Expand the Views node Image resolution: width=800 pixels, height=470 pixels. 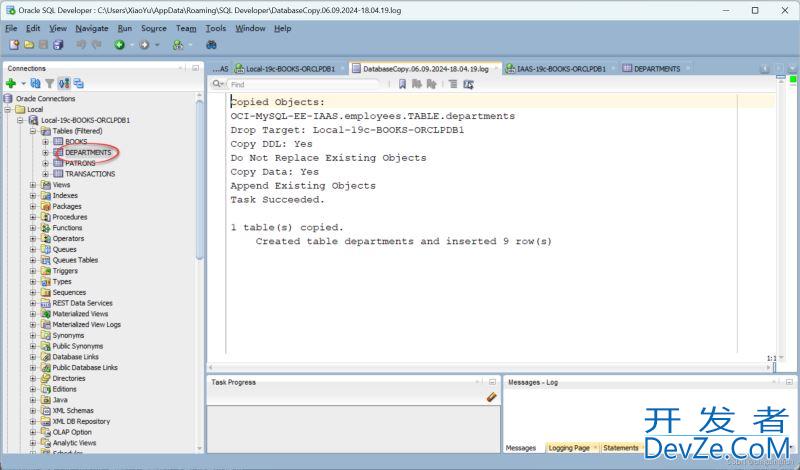pos(33,185)
